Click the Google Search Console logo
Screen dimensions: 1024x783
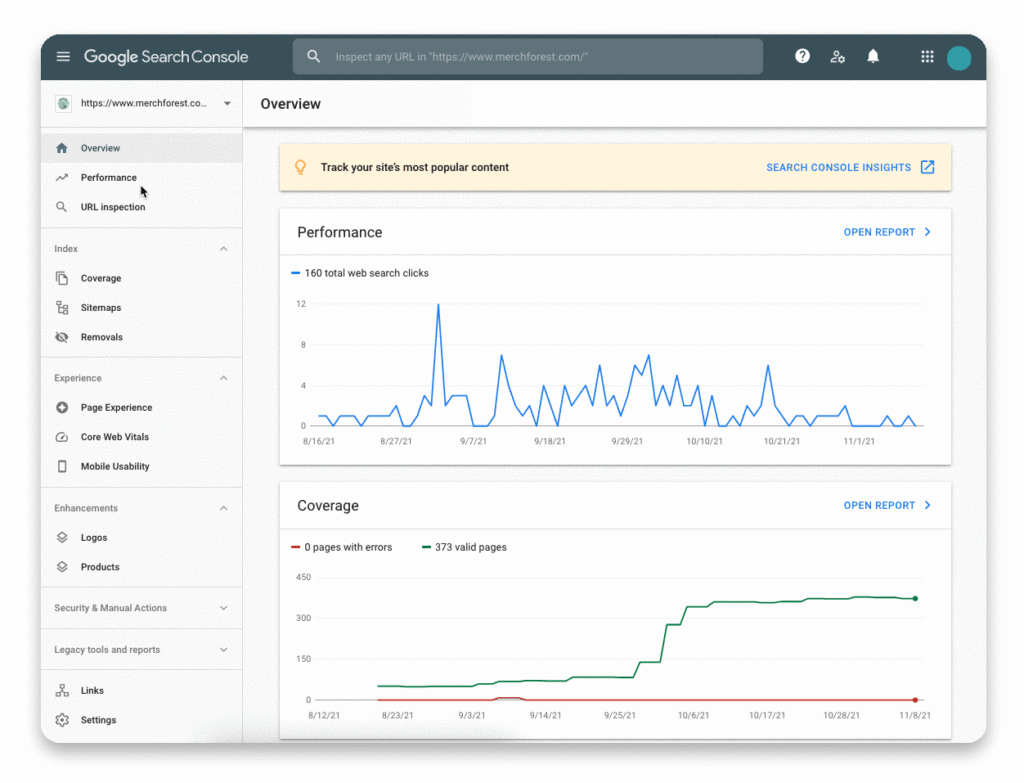click(166, 57)
